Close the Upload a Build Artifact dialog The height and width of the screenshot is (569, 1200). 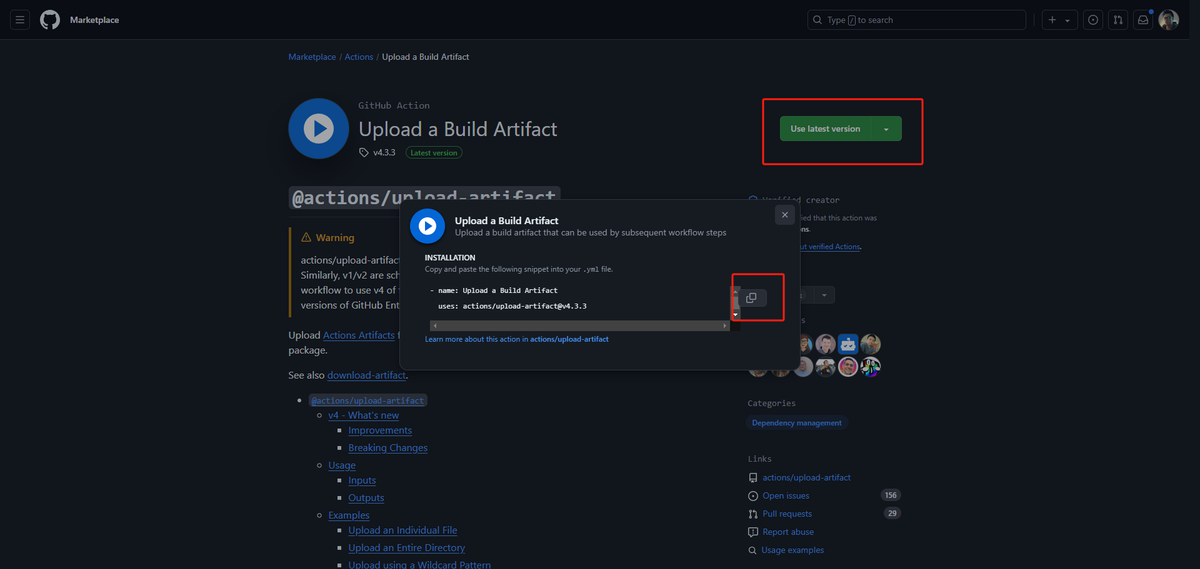(785, 215)
